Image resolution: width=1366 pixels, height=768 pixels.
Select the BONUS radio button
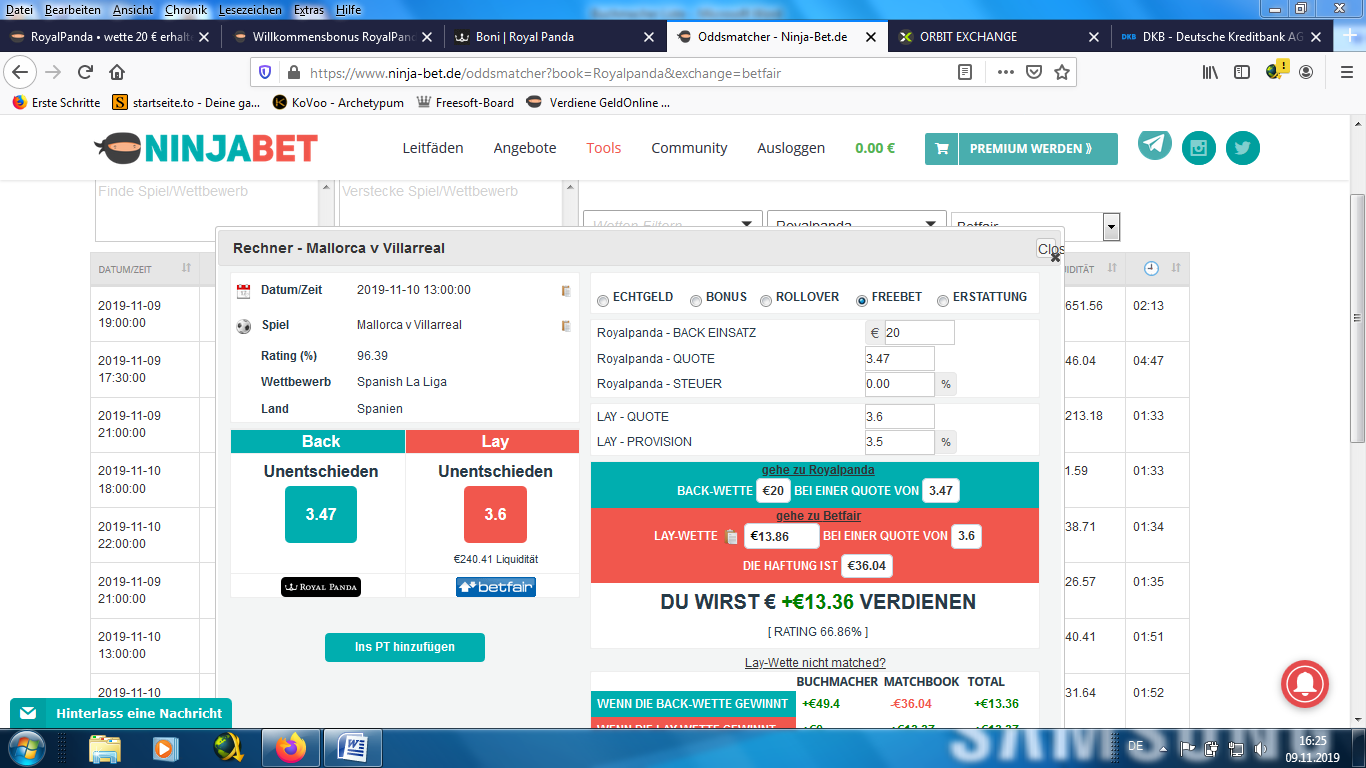click(695, 300)
